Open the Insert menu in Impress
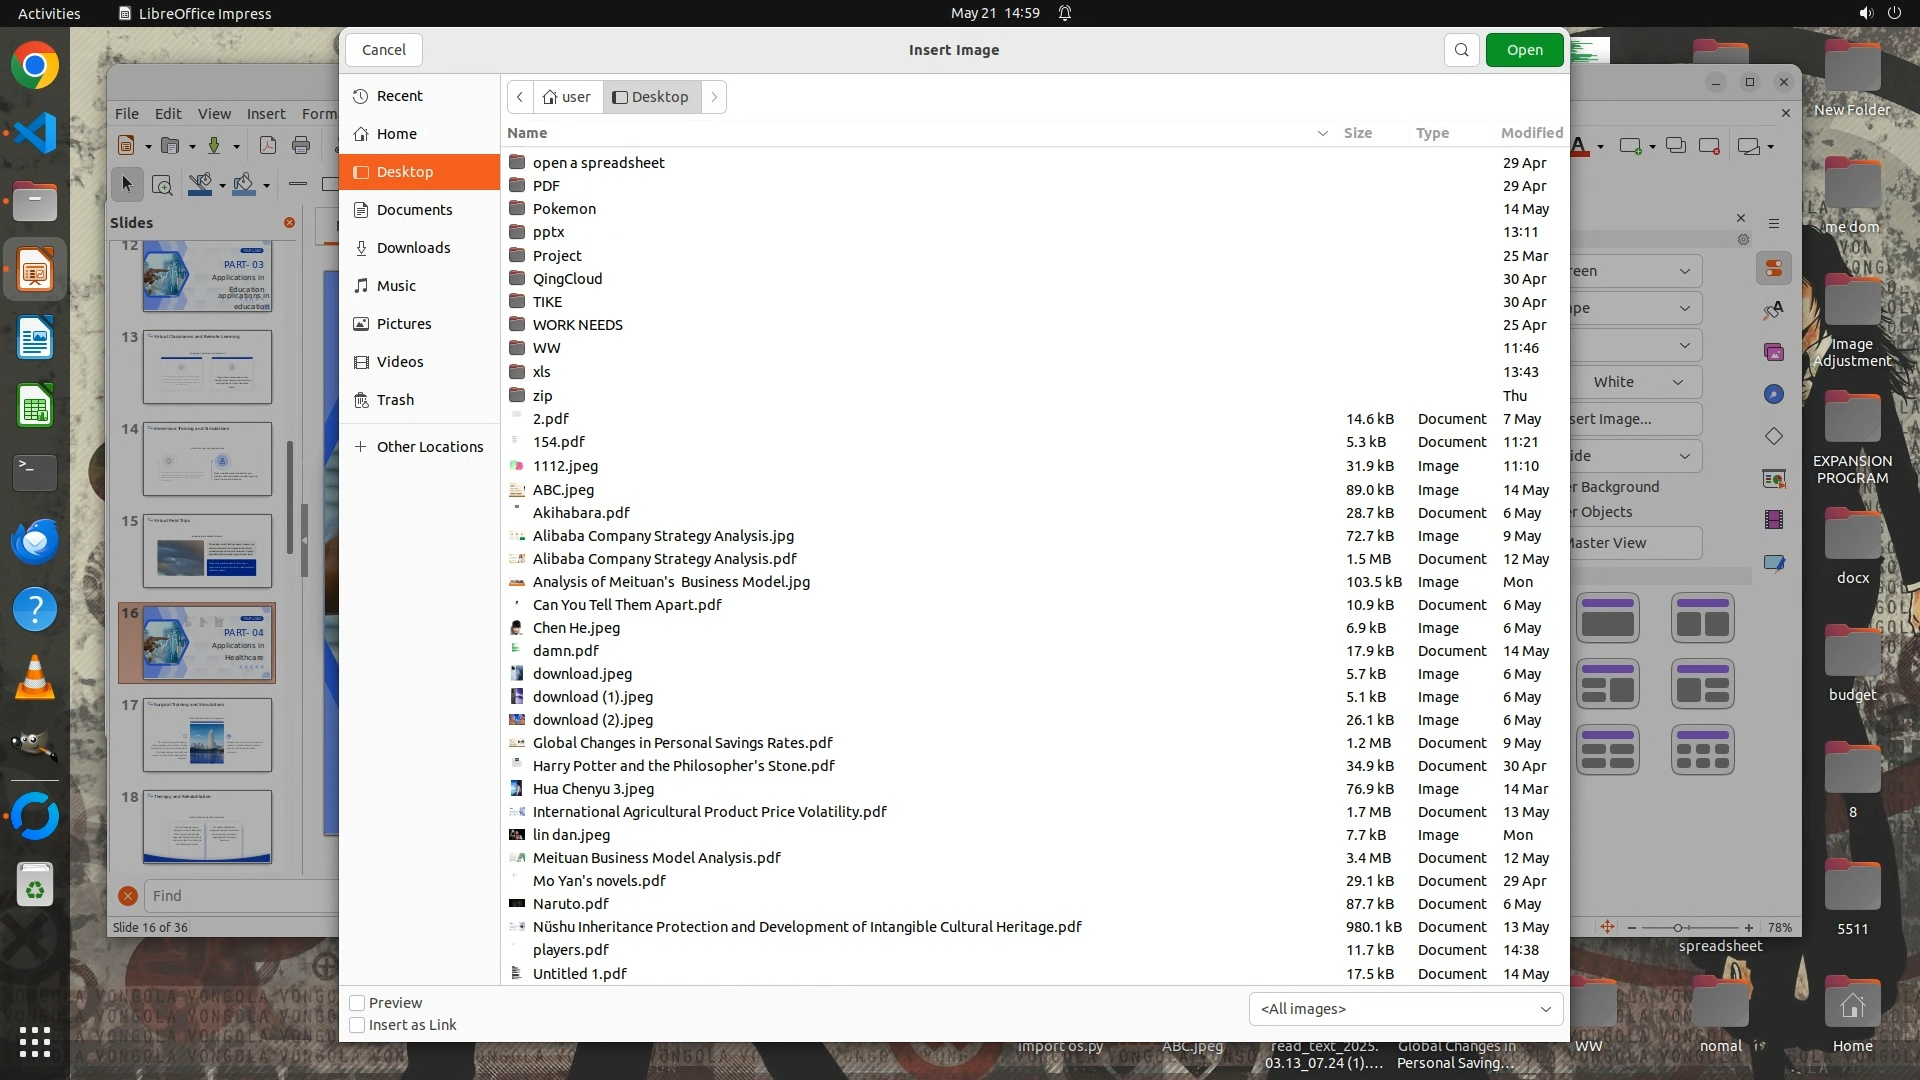1920x1080 pixels. [266, 114]
